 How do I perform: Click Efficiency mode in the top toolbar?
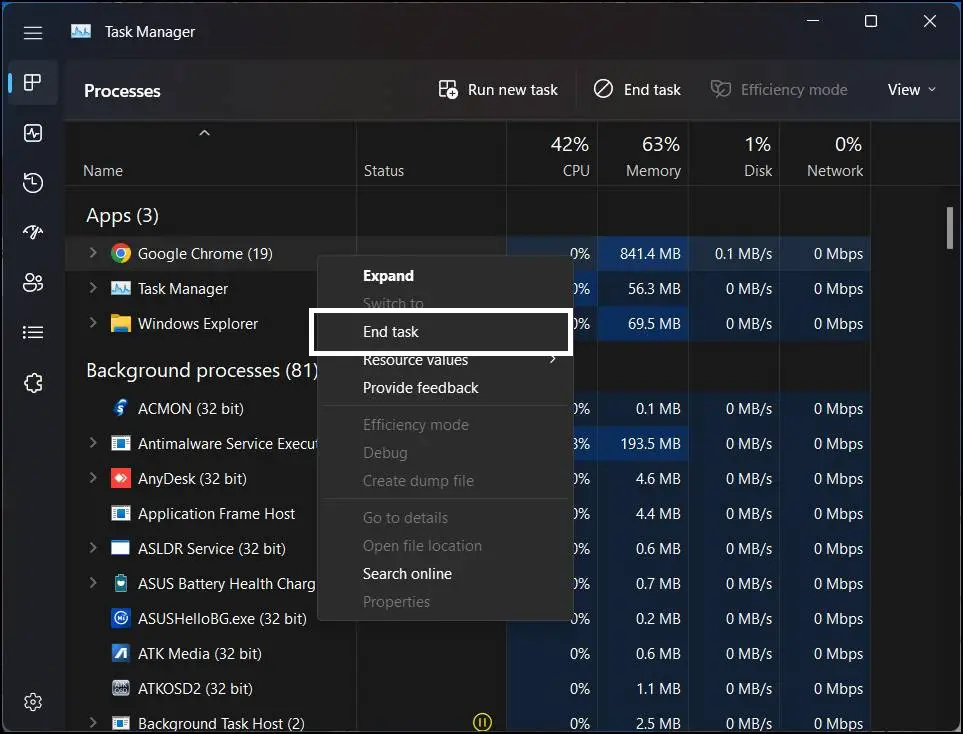pyautogui.click(x=779, y=90)
